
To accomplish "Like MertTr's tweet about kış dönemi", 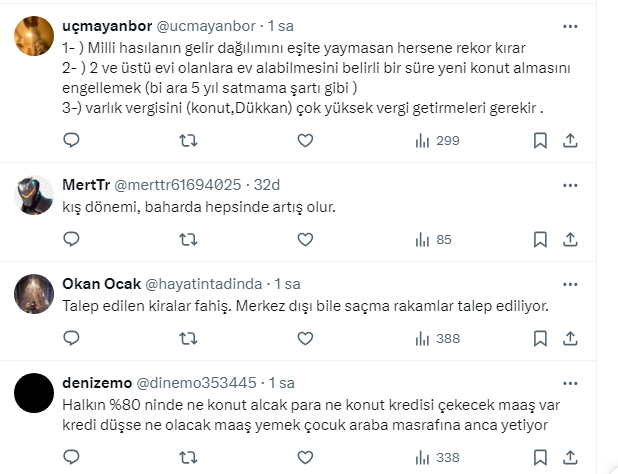I will pos(305,240).
